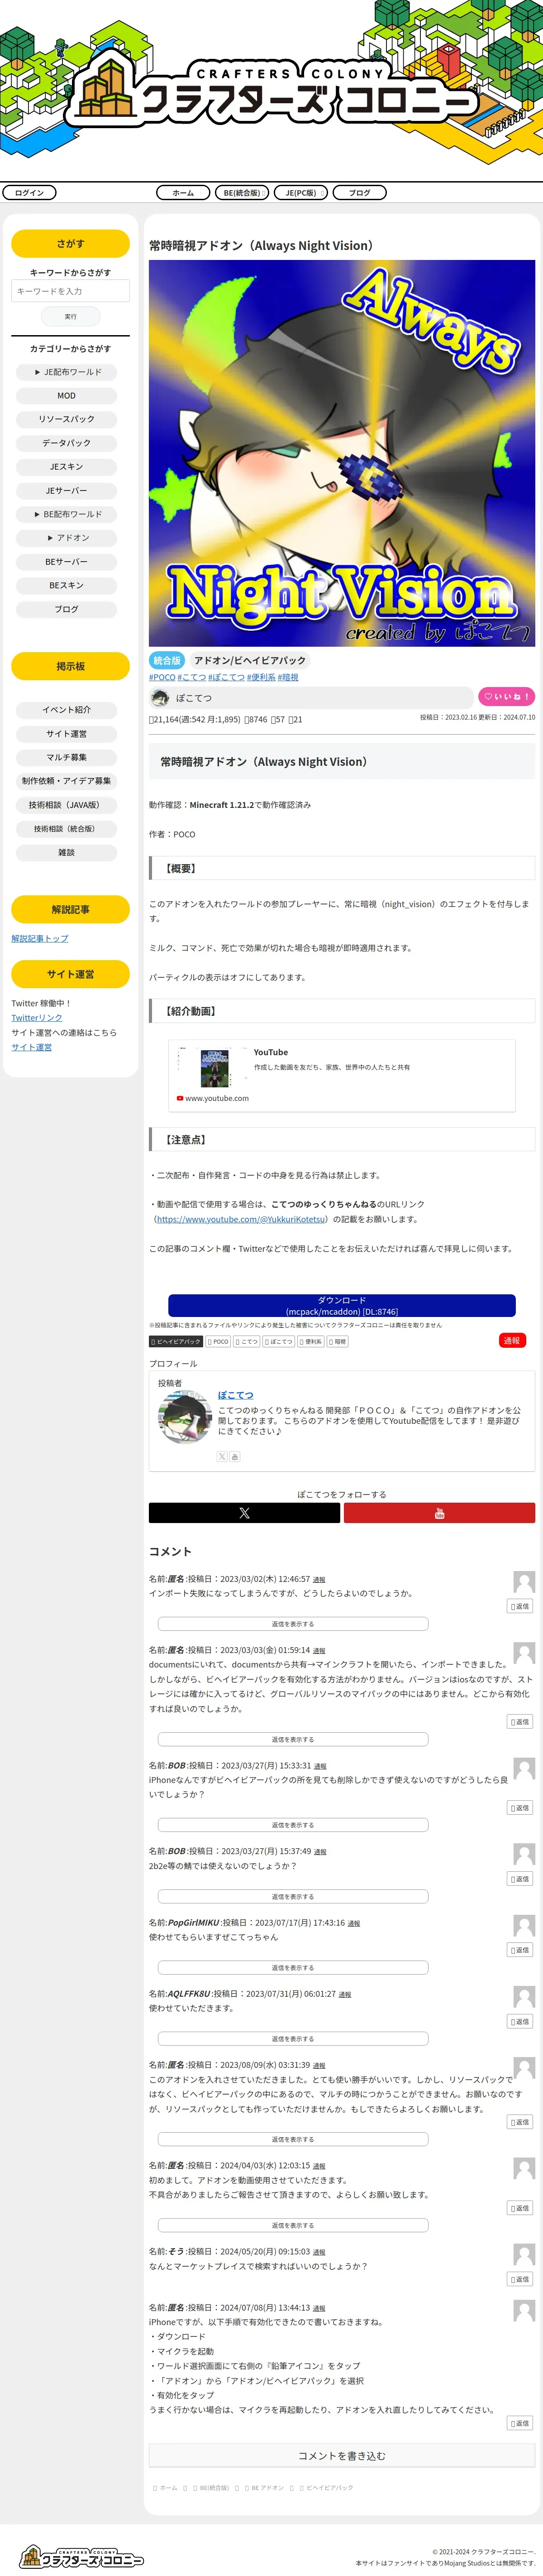Select the リソースパック category
The height and width of the screenshot is (2576, 543).
coord(66,419)
